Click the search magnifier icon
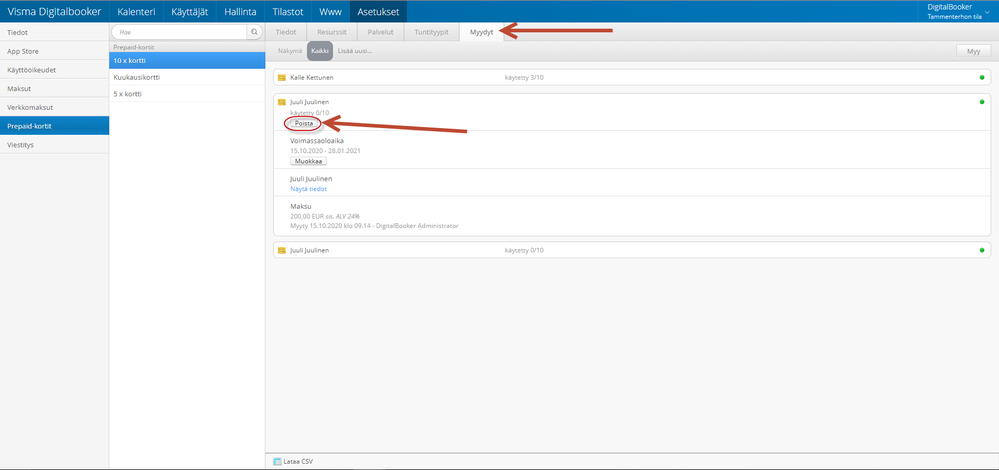999x470 pixels. (x=254, y=31)
